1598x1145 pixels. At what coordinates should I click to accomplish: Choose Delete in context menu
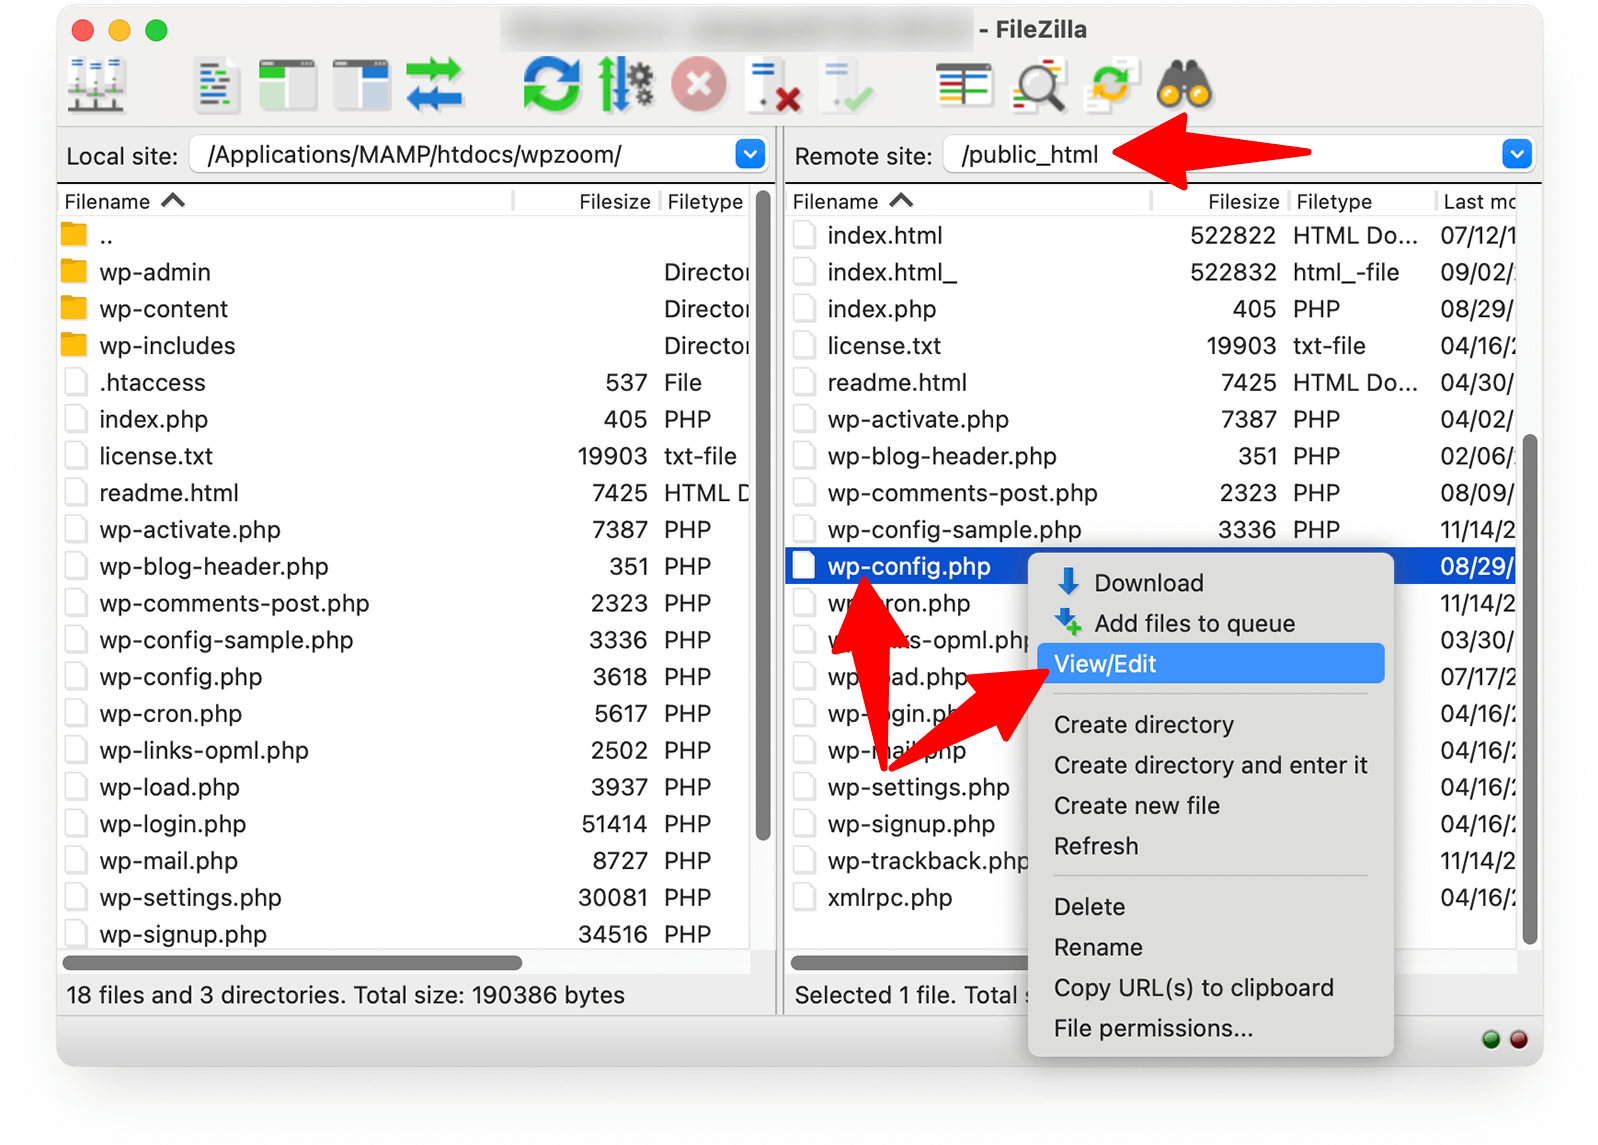pyautogui.click(x=1211, y=907)
